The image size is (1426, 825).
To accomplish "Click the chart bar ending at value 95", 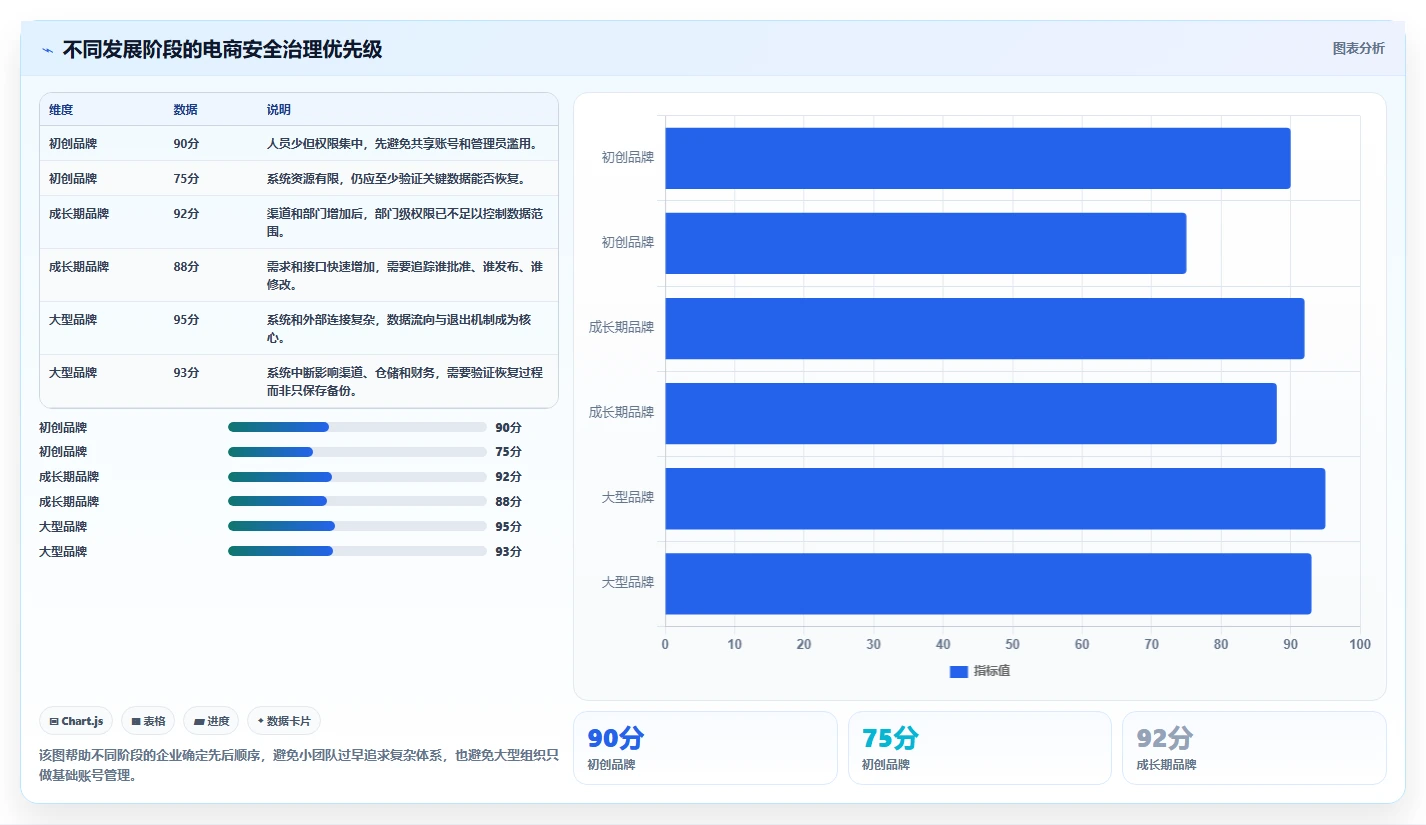I will coord(995,498).
